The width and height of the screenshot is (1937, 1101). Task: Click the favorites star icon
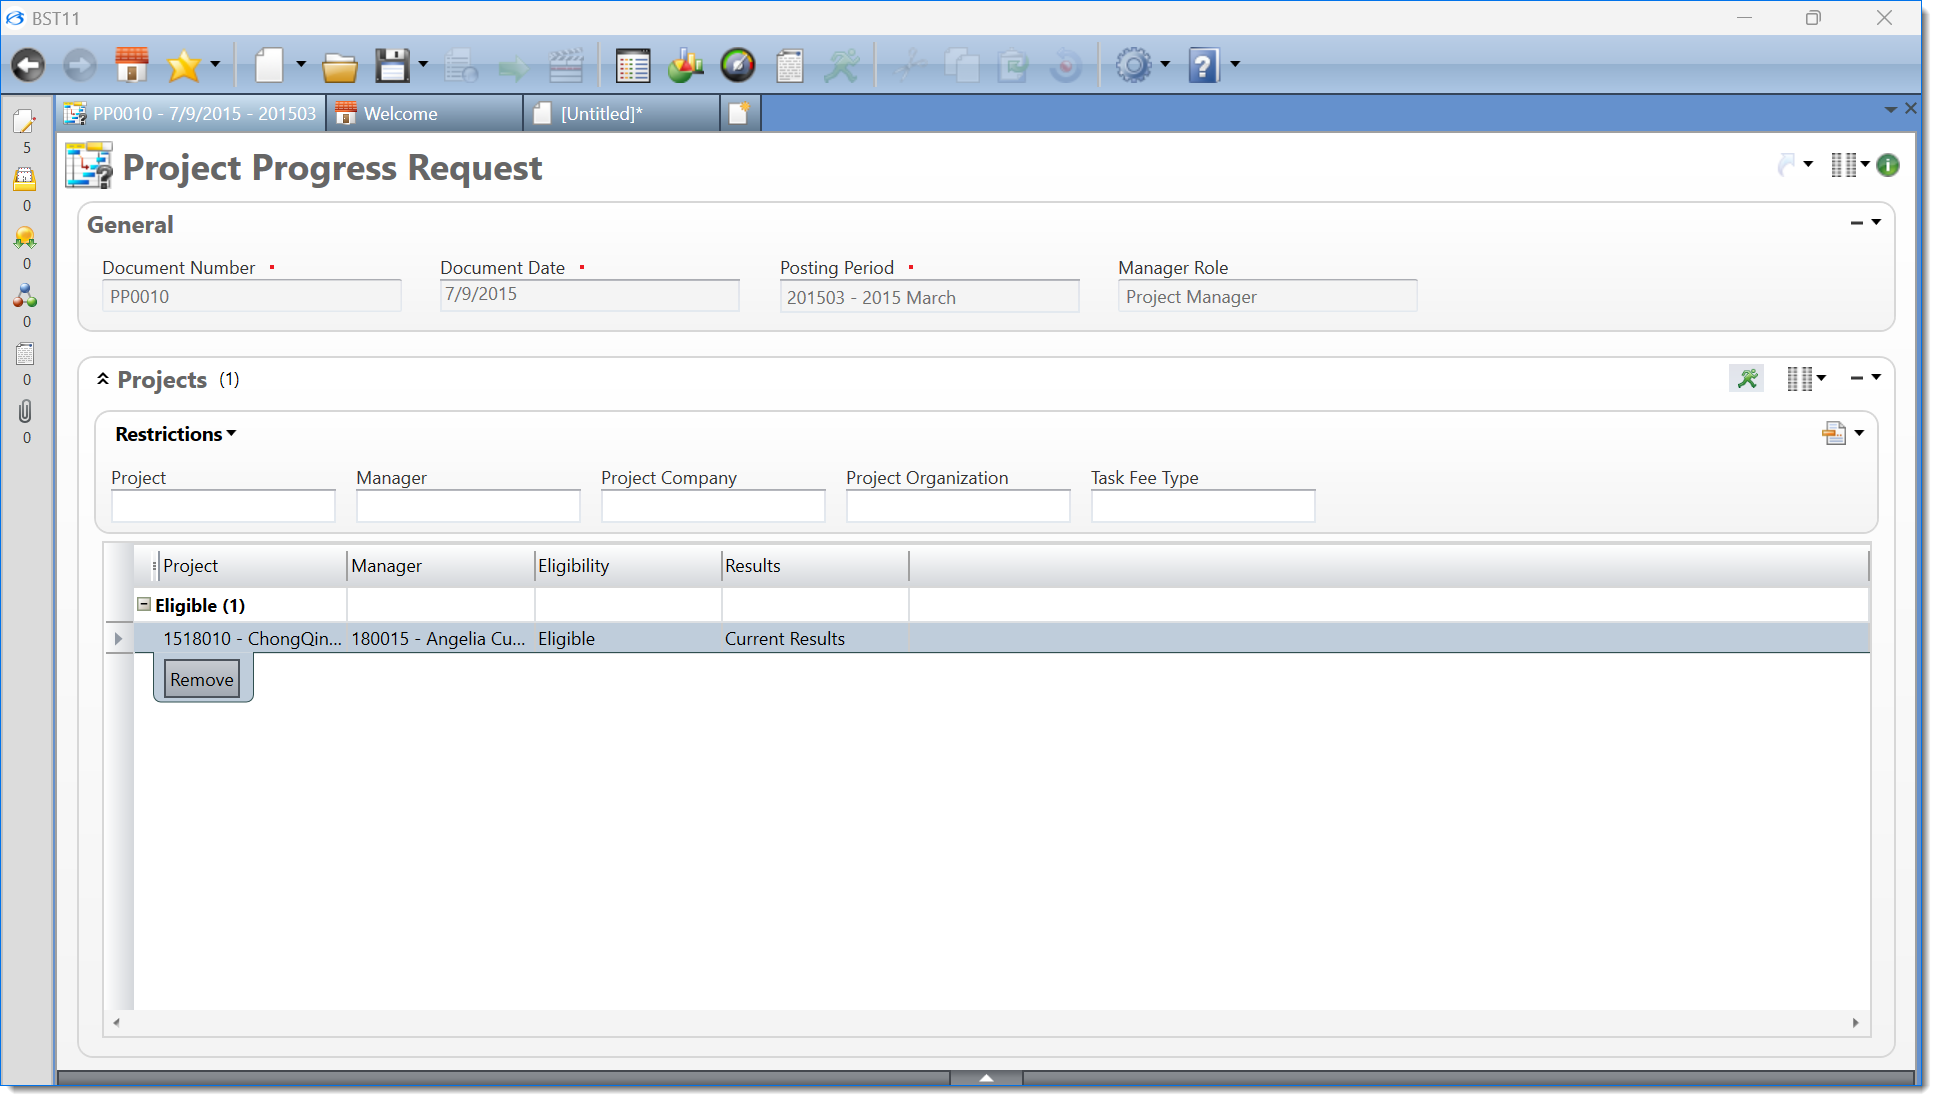click(x=183, y=66)
